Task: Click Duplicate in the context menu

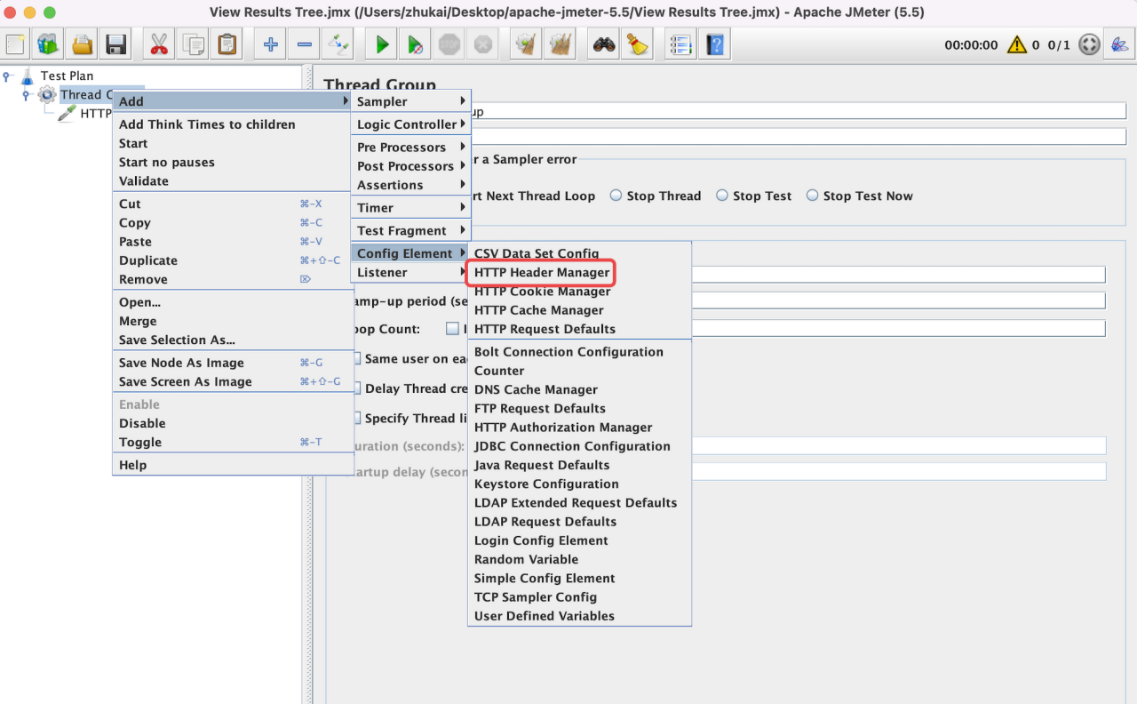Action: pyautogui.click(x=148, y=260)
